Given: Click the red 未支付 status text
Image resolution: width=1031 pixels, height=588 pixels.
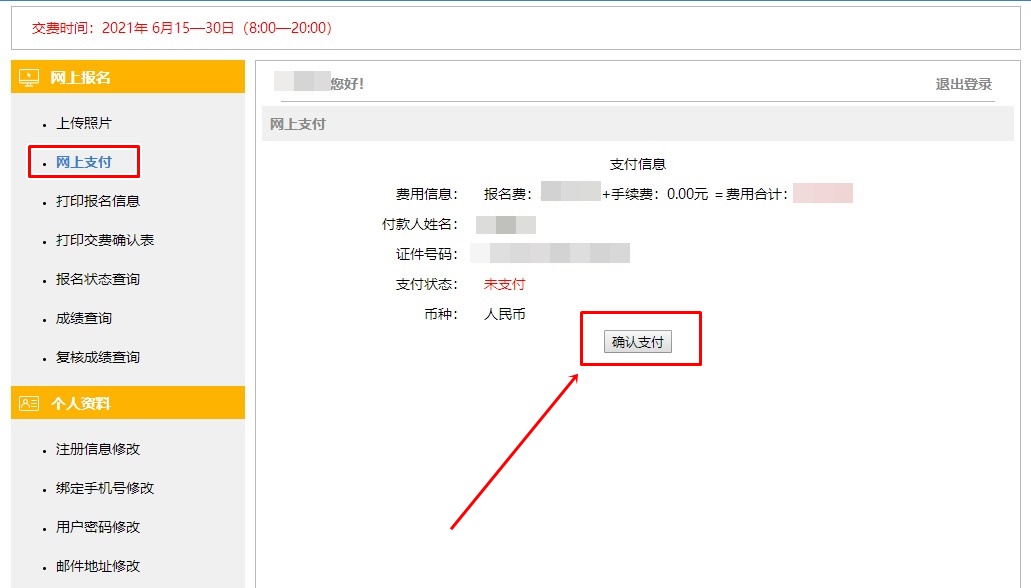Looking at the screenshot, I should click(x=504, y=284).
